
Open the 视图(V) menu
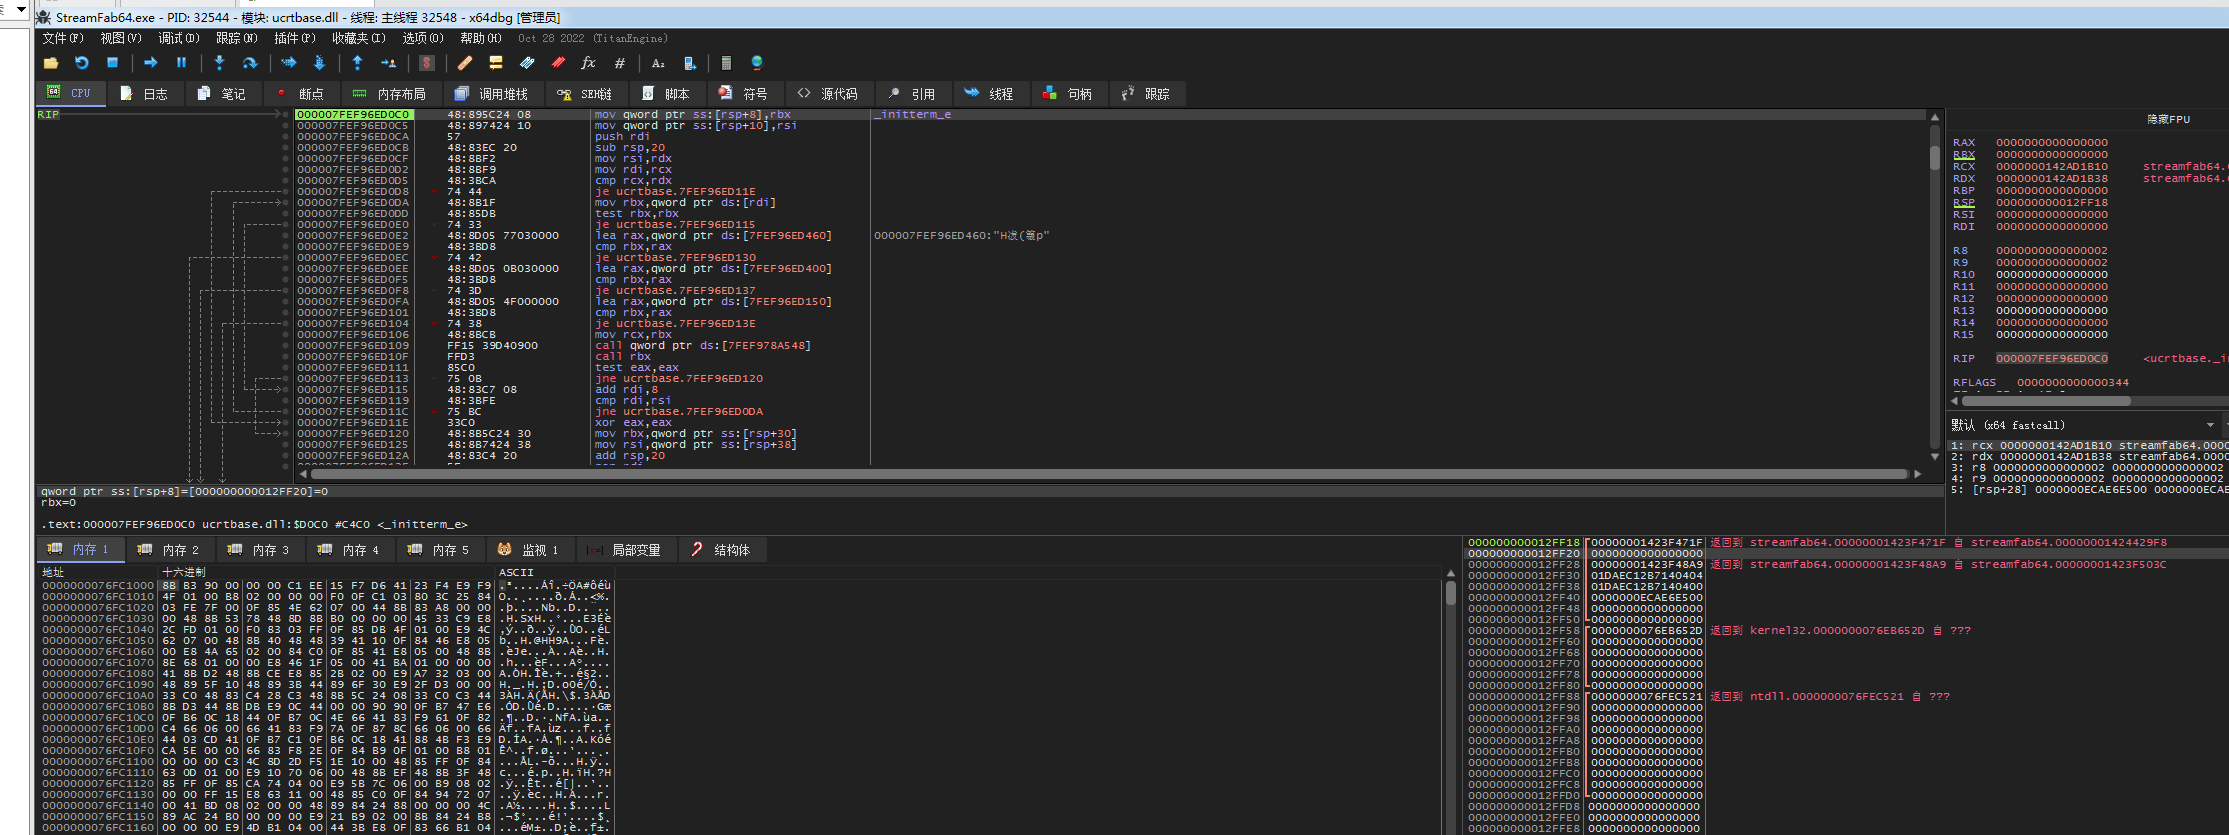(121, 38)
